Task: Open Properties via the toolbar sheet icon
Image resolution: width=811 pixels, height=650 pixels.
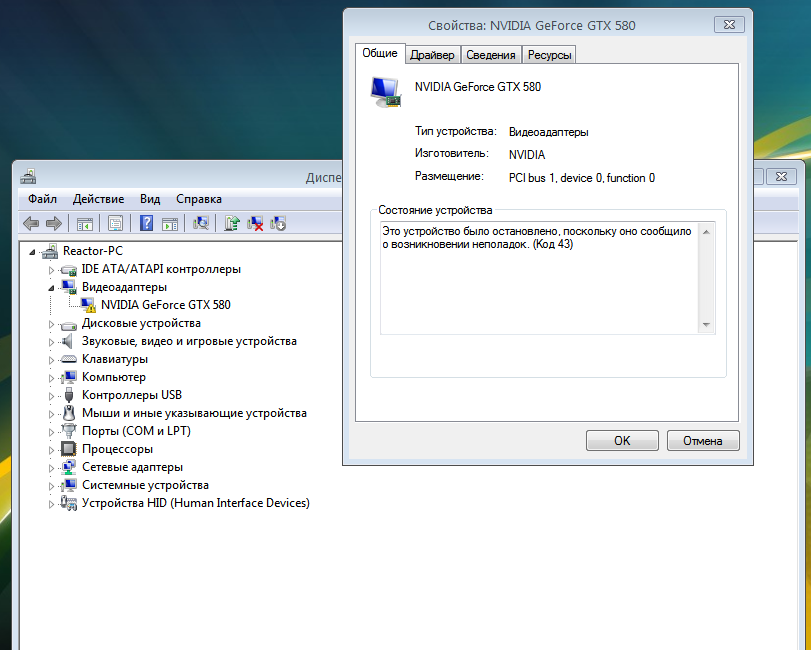Action: [115, 223]
